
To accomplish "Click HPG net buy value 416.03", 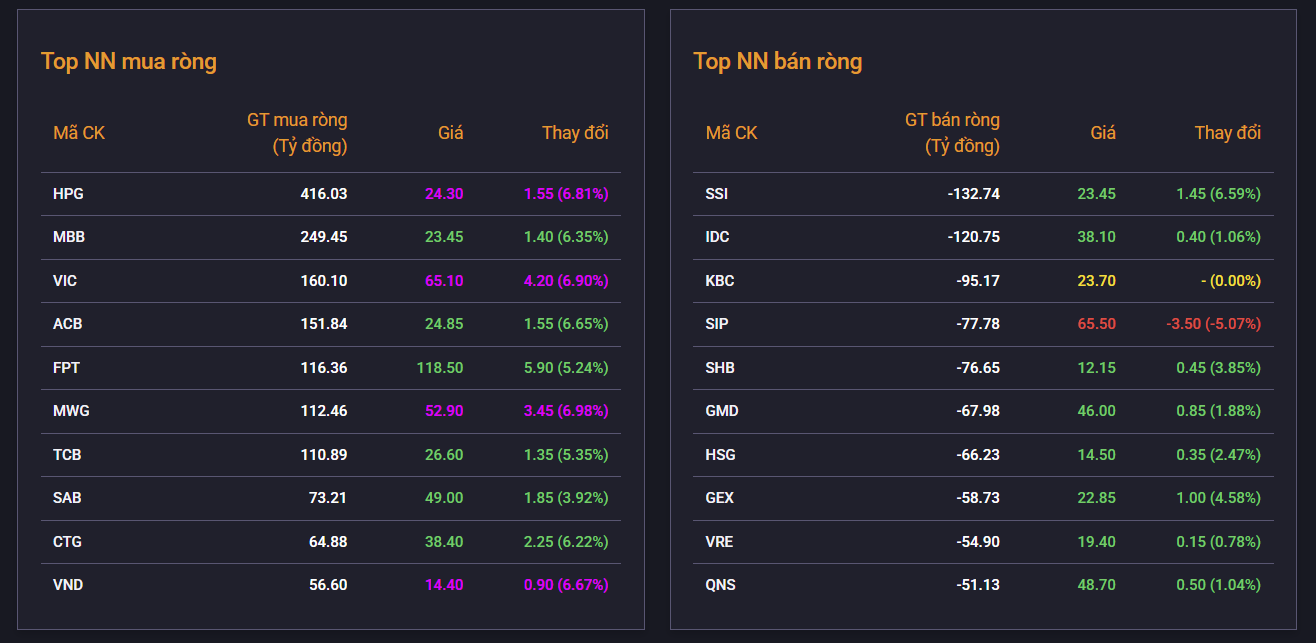I will [x=324, y=194].
